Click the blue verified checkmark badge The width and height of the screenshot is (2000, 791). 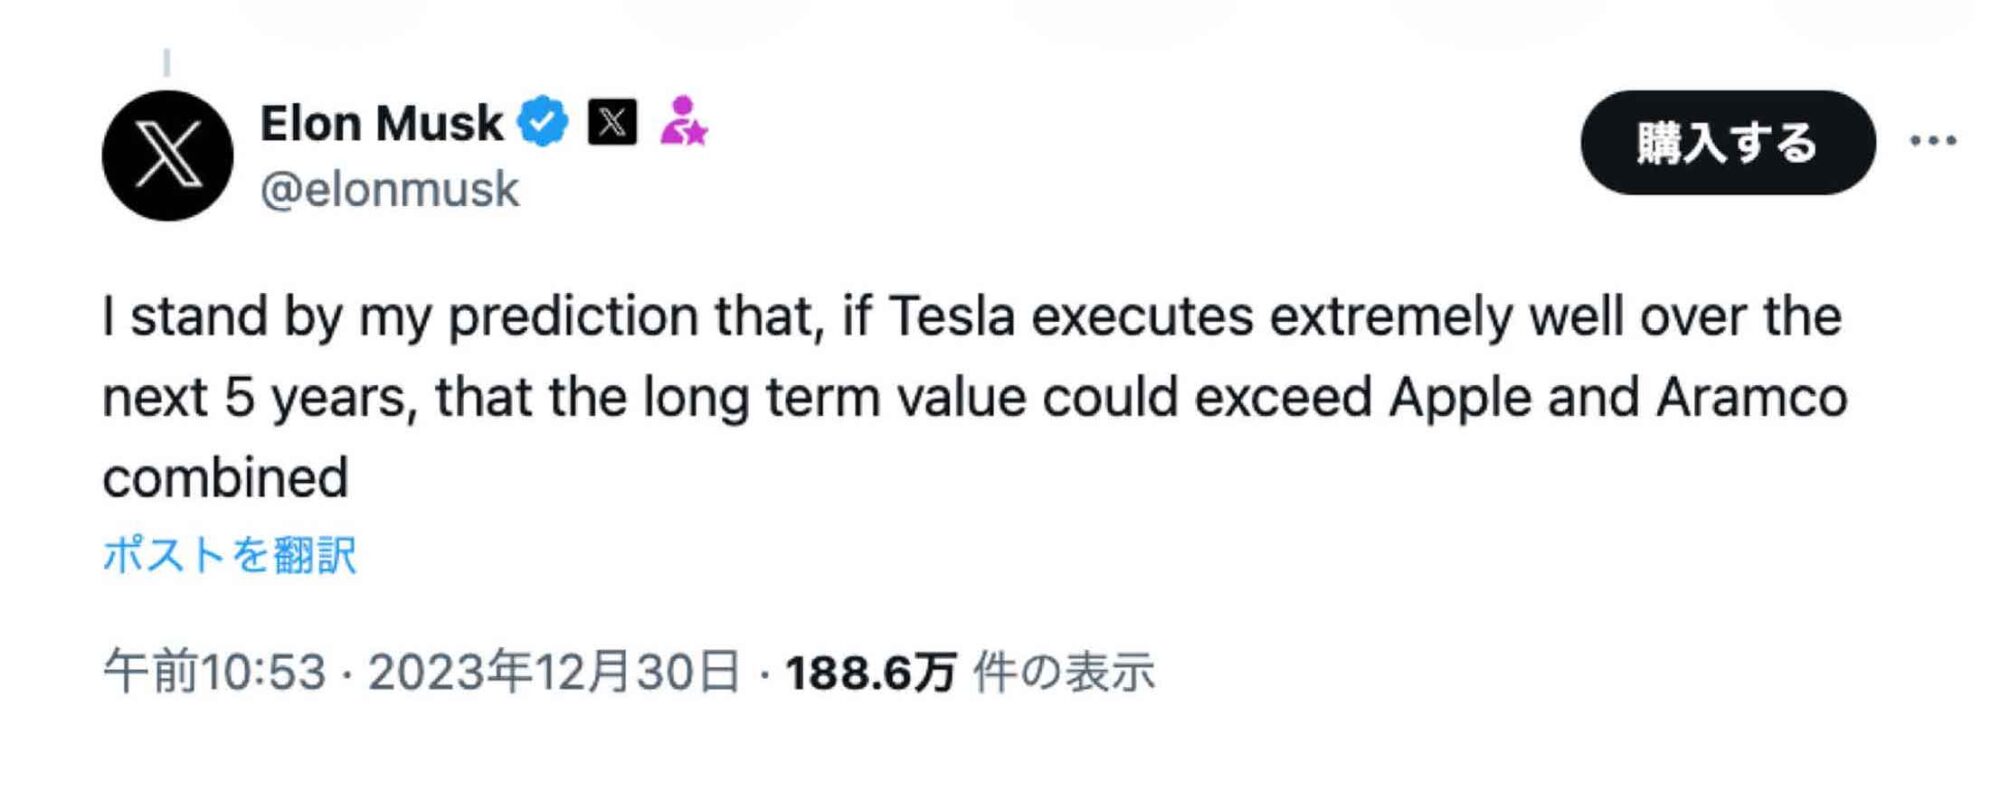coord(543,122)
